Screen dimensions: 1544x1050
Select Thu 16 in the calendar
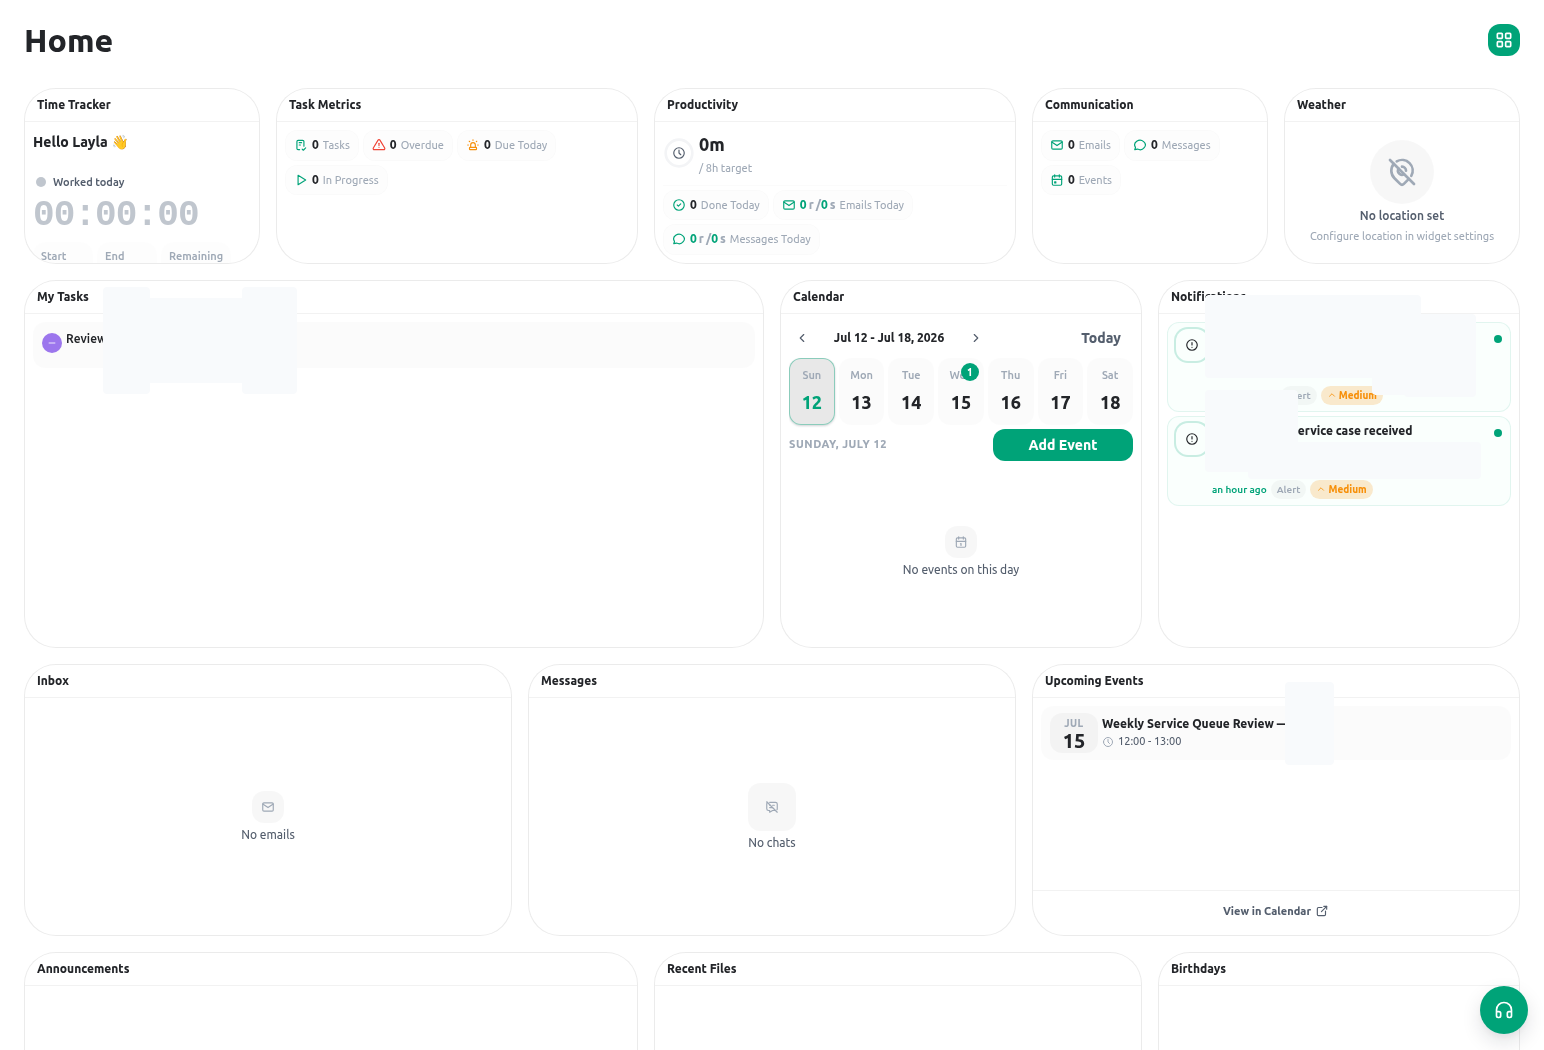click(1011, 391)
